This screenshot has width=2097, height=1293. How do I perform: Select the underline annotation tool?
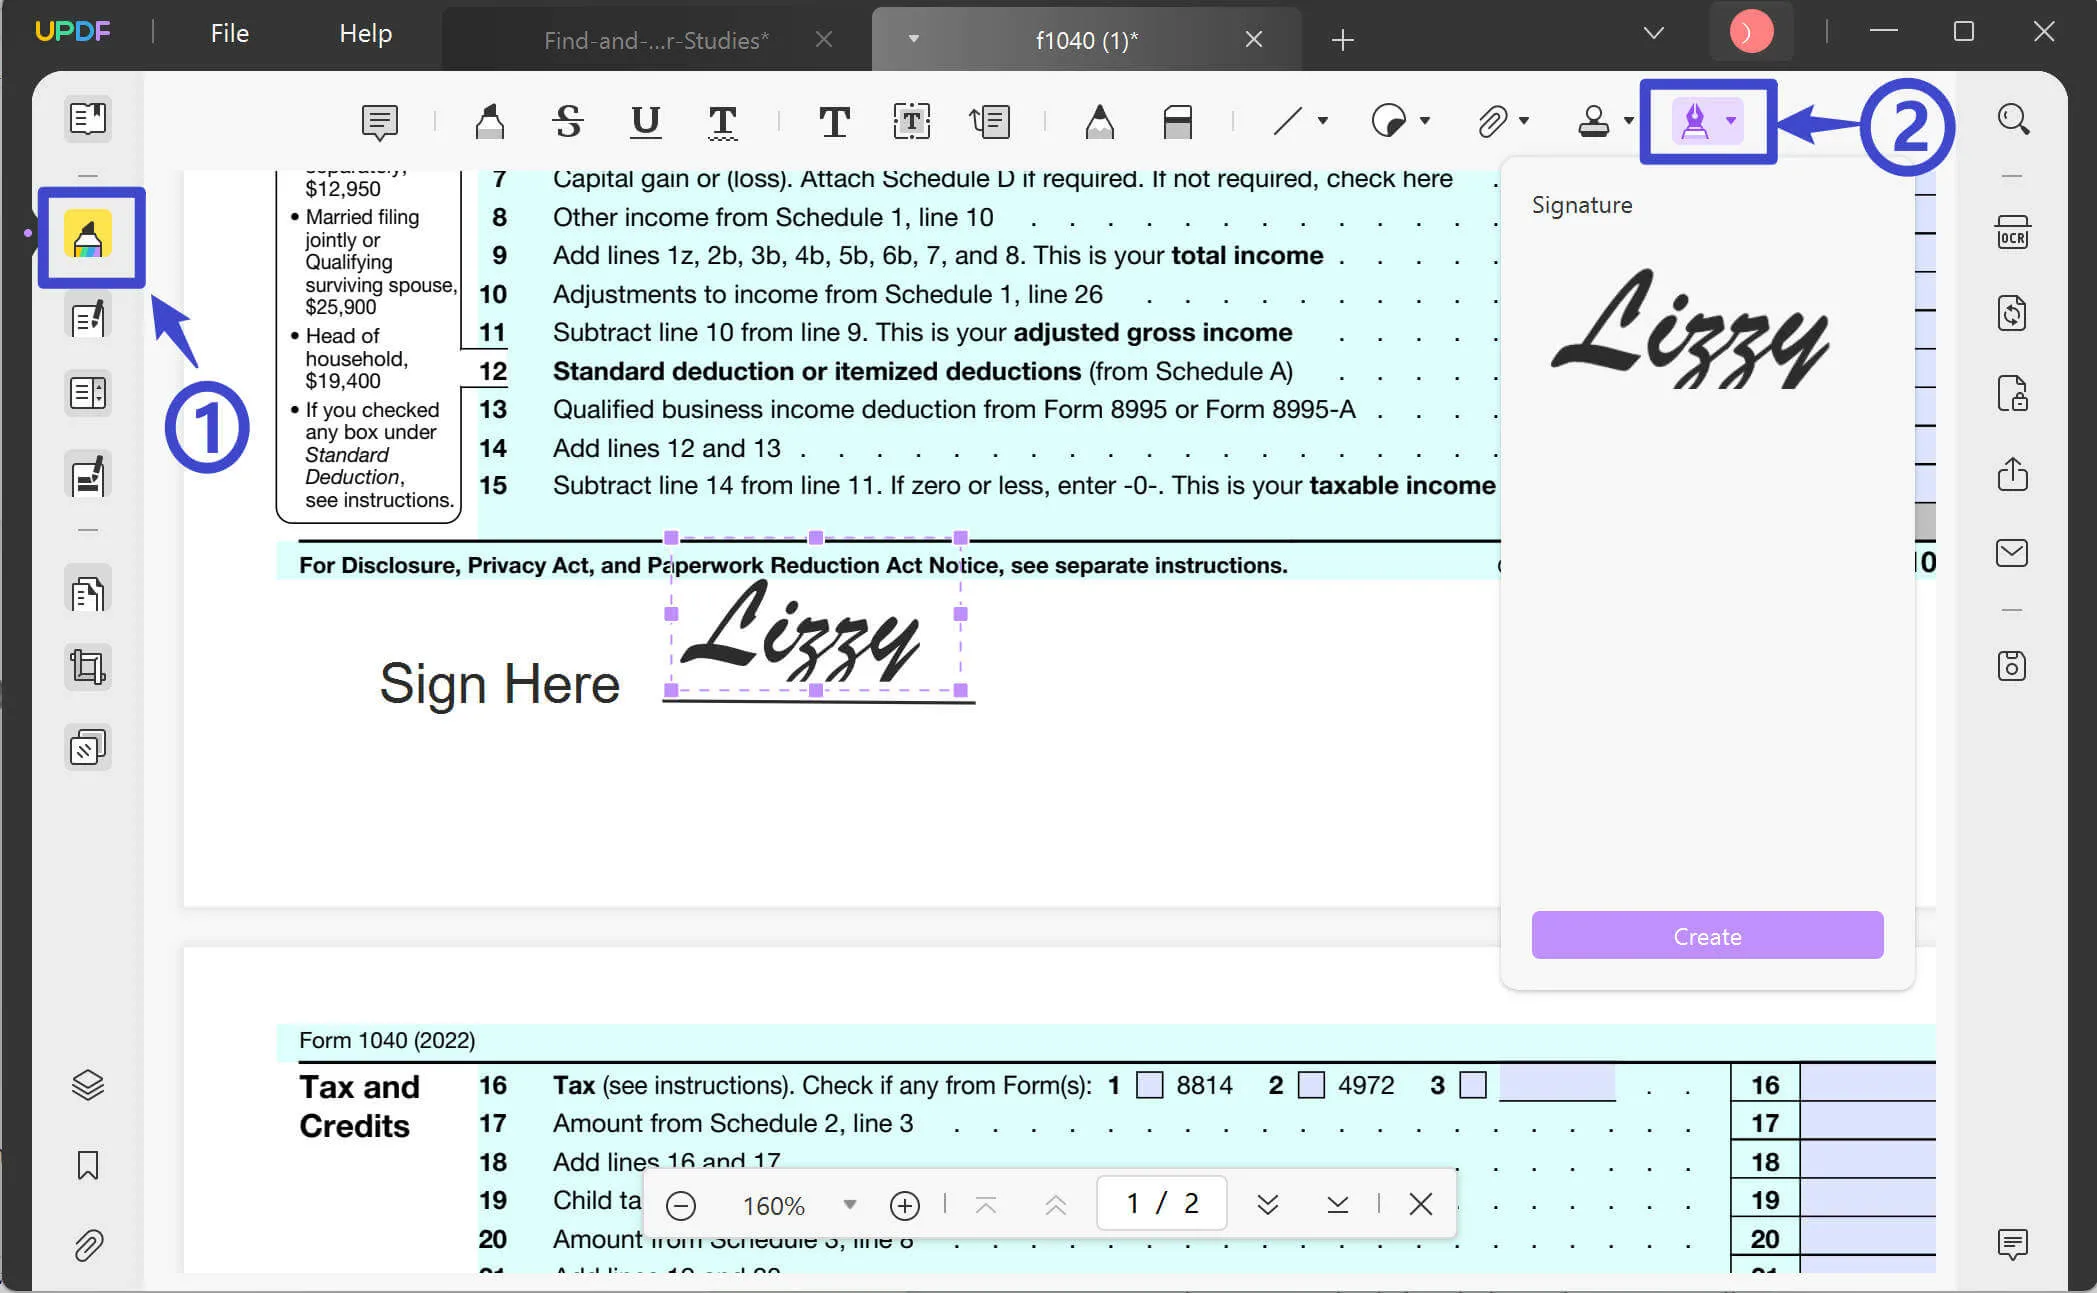(645, 122)
